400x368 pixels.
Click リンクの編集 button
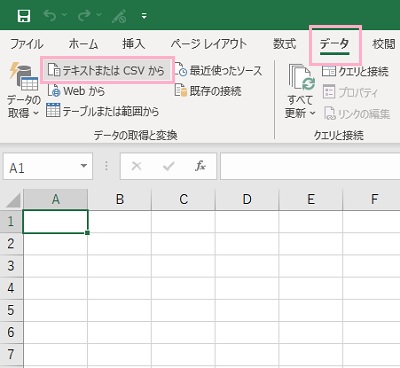click(x=357, y=114)
